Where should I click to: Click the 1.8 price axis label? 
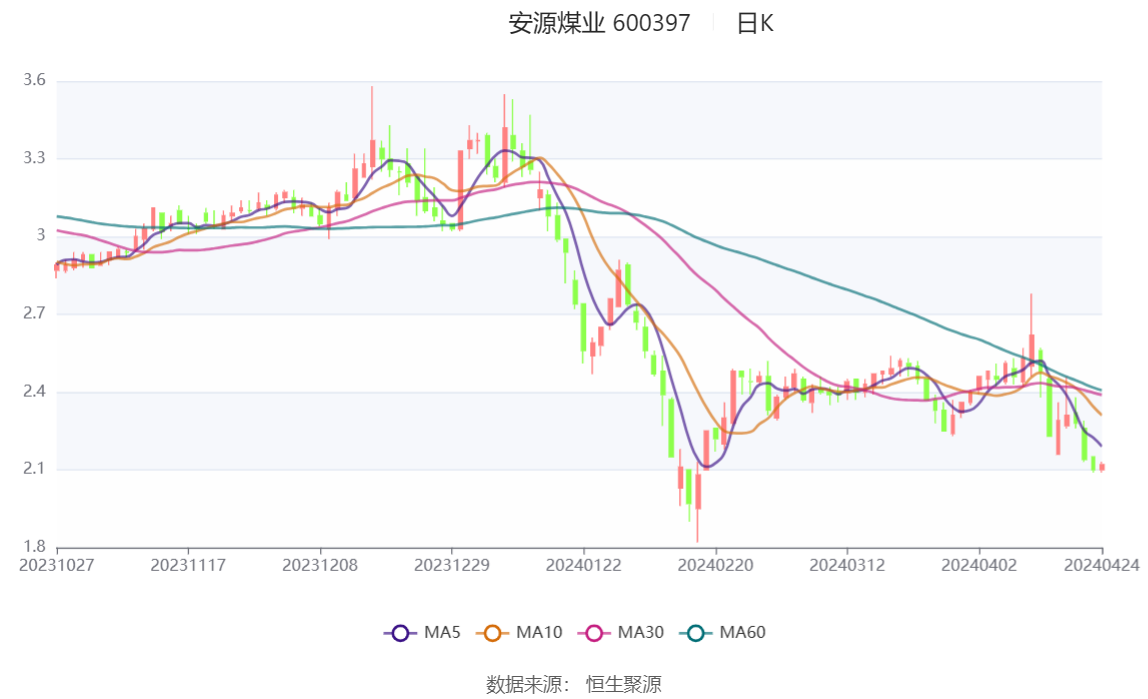coord(35,547)
